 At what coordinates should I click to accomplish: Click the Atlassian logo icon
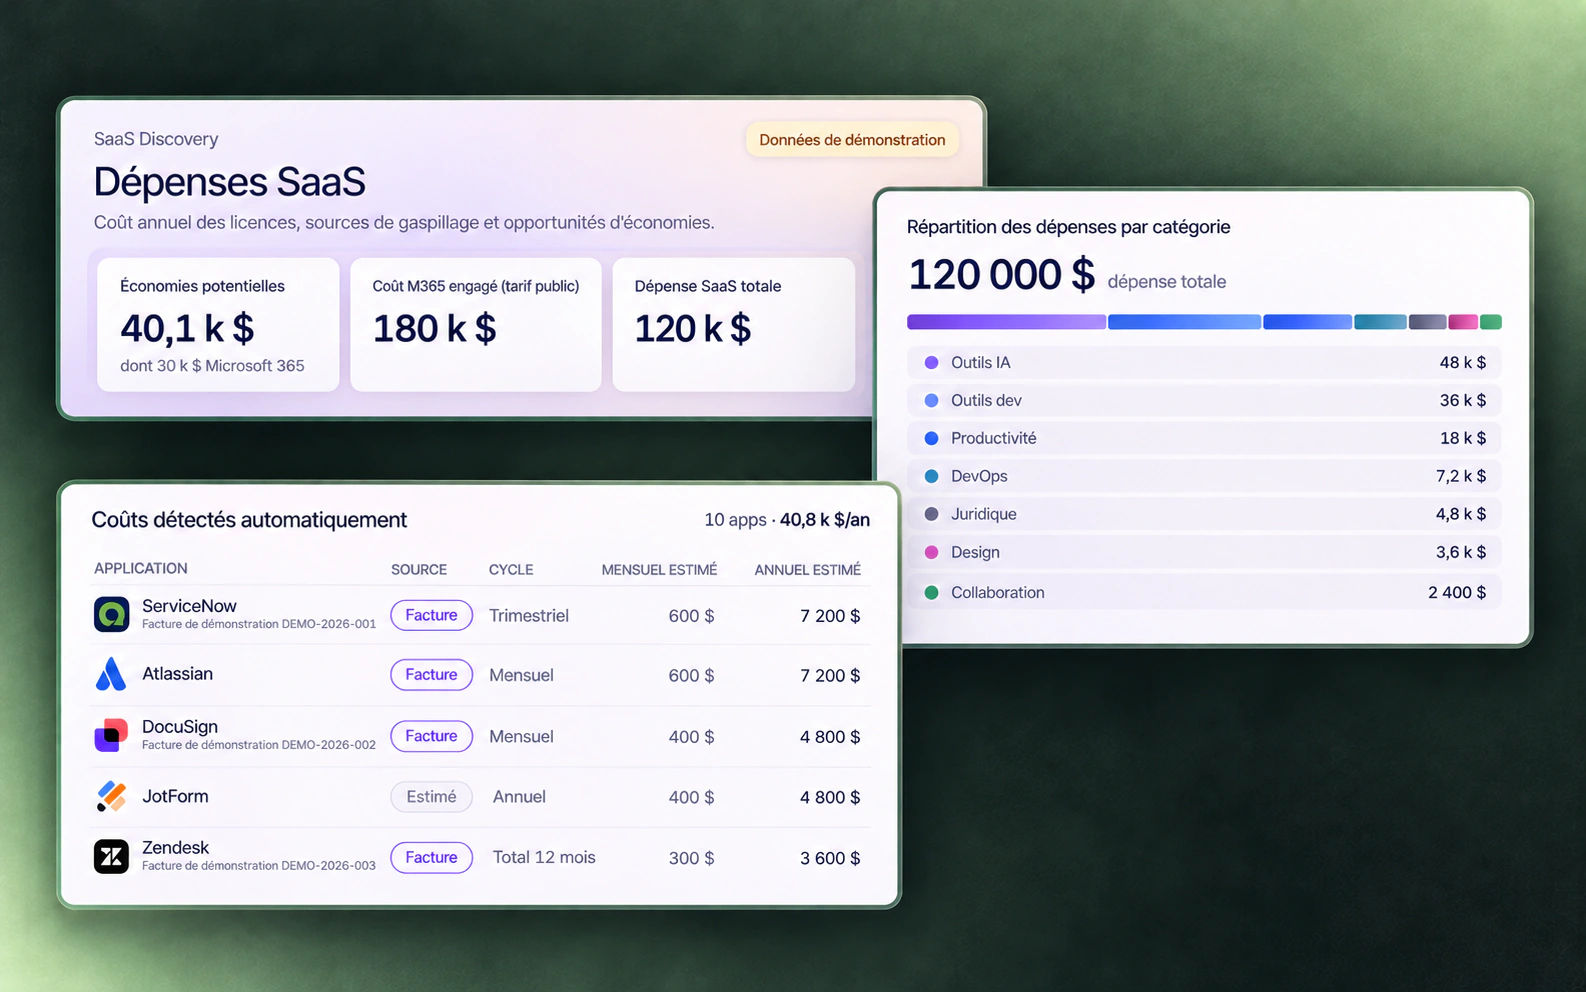coord(111,674)
